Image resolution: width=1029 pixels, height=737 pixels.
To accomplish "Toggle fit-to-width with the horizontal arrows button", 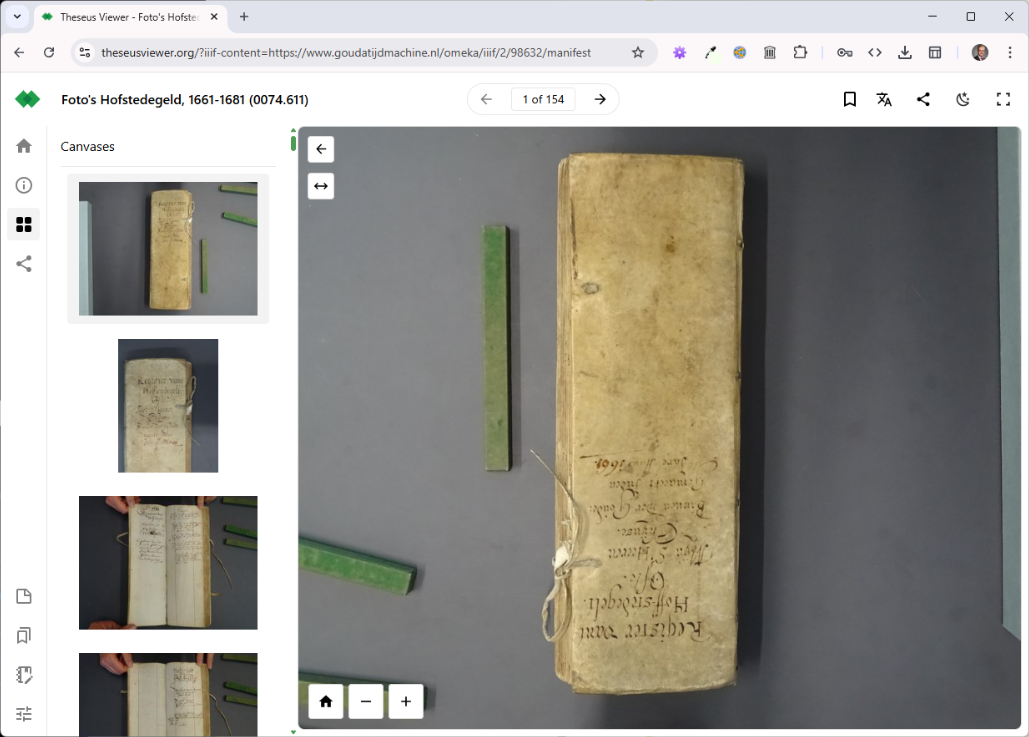I will (321, 186).
